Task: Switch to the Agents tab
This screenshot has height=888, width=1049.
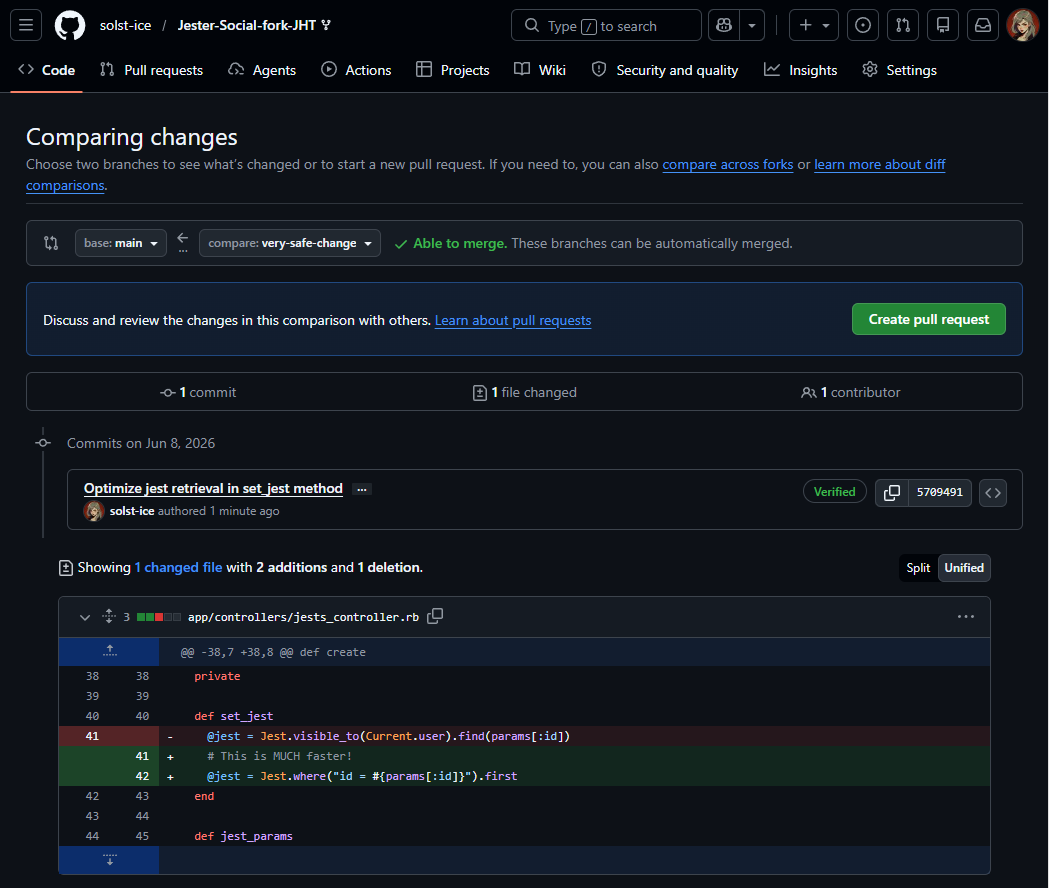Action: coord(262,70)
